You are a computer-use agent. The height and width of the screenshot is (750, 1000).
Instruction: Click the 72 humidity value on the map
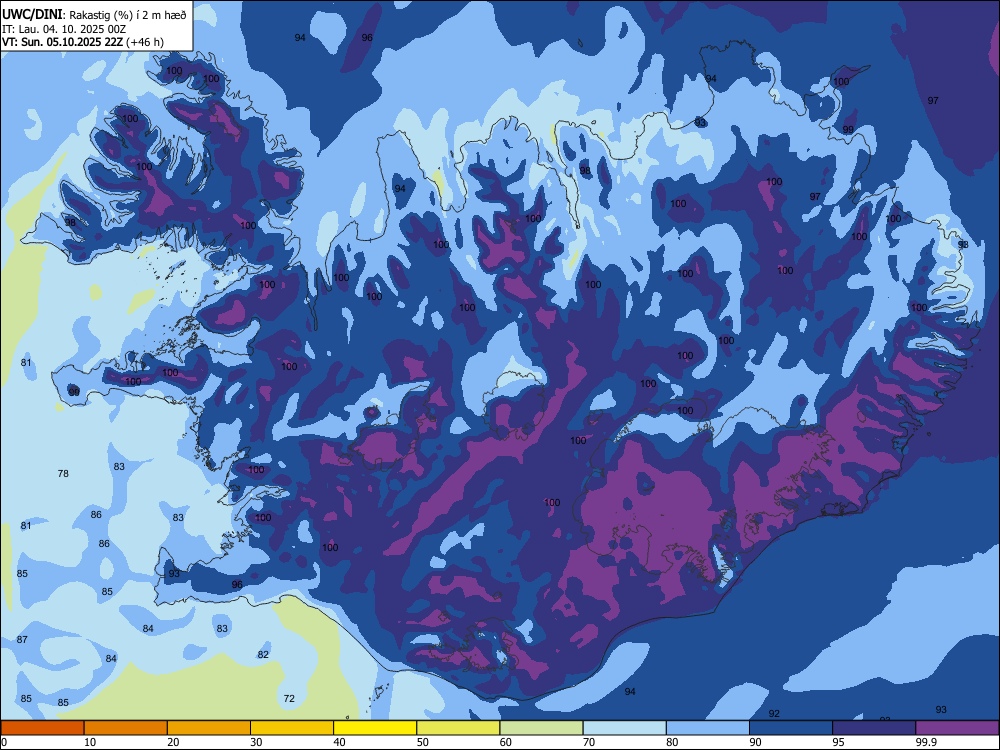pos(289,698)
